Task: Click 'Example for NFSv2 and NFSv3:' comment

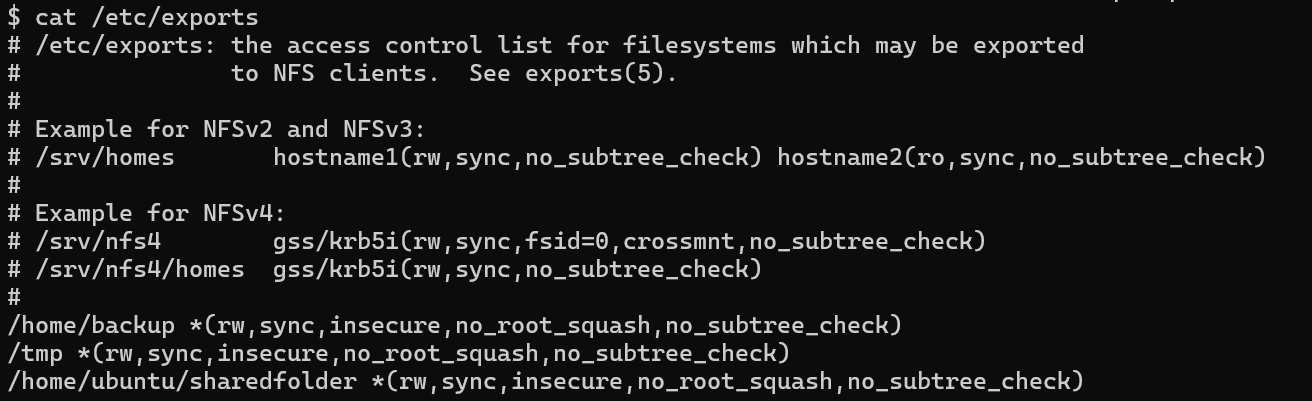Action: 231,129
